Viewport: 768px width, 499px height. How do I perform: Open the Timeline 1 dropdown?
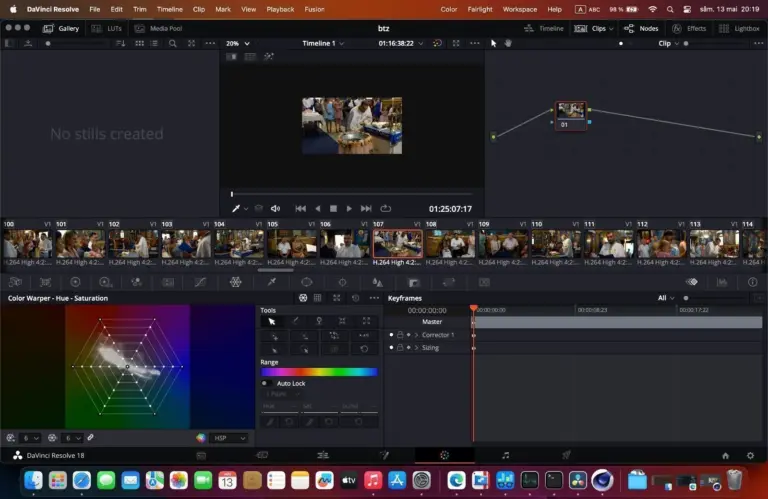pos(323,43)
